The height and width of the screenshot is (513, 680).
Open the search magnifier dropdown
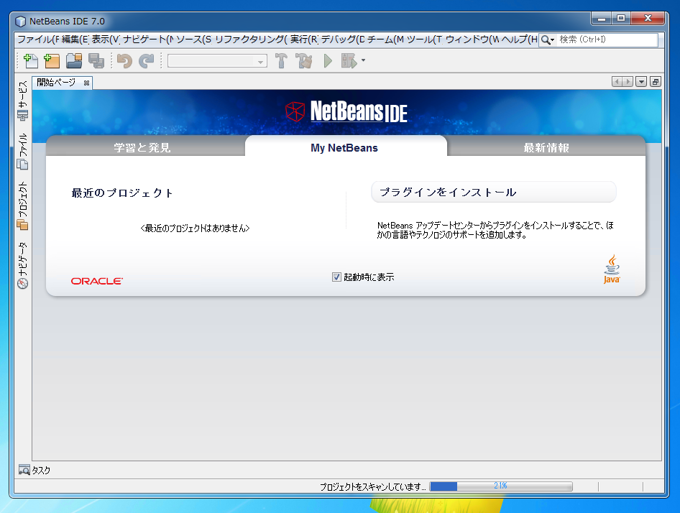(548, 40)
